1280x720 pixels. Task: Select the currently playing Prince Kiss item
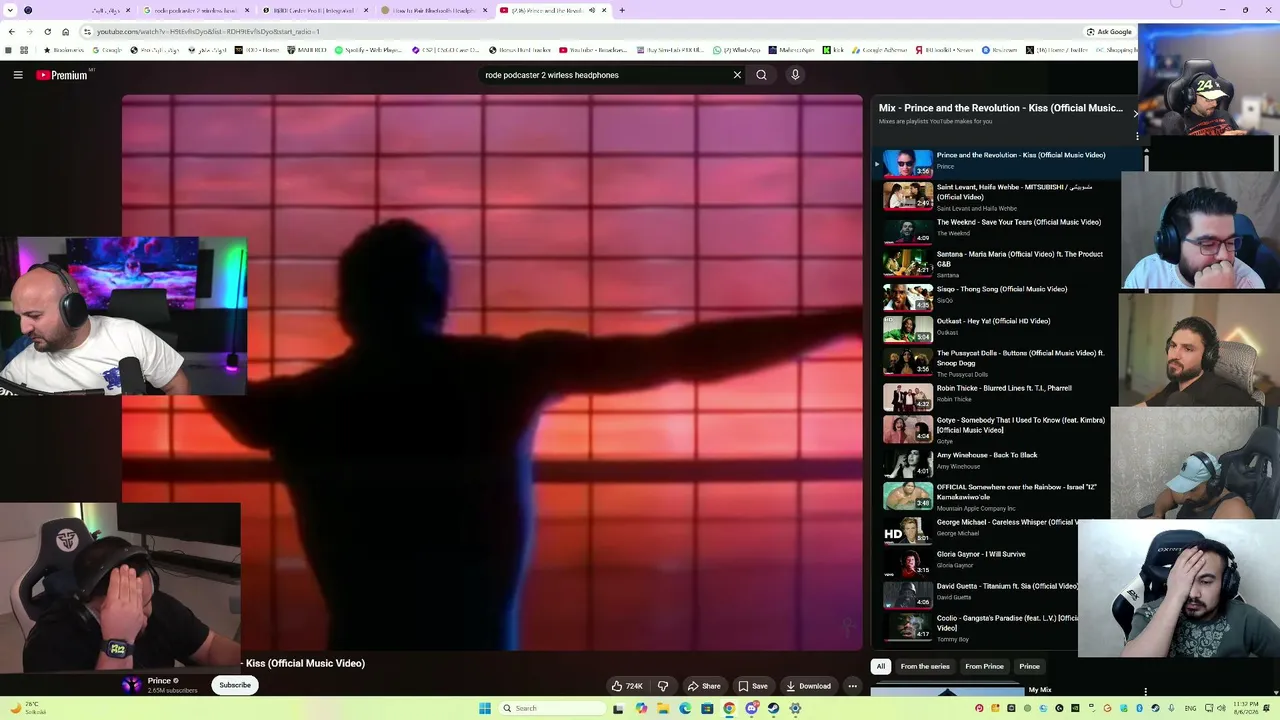(x=1007, y=163)
